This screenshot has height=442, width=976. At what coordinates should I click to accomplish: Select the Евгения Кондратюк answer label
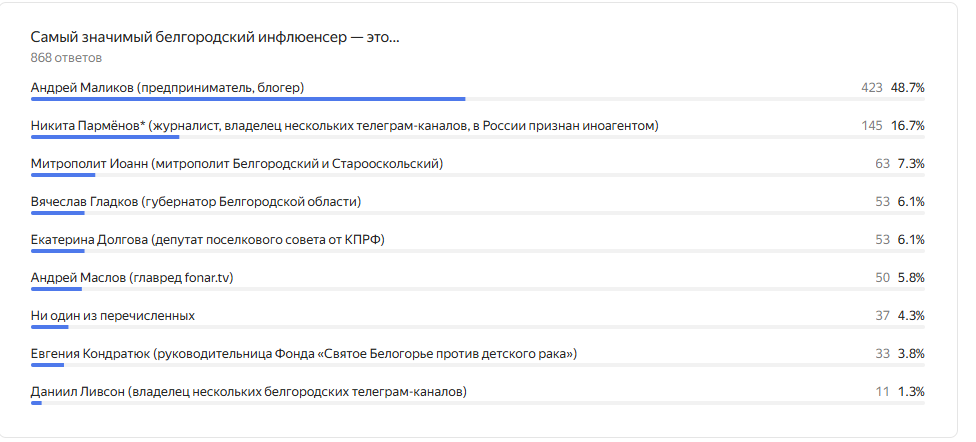(304, 354)
